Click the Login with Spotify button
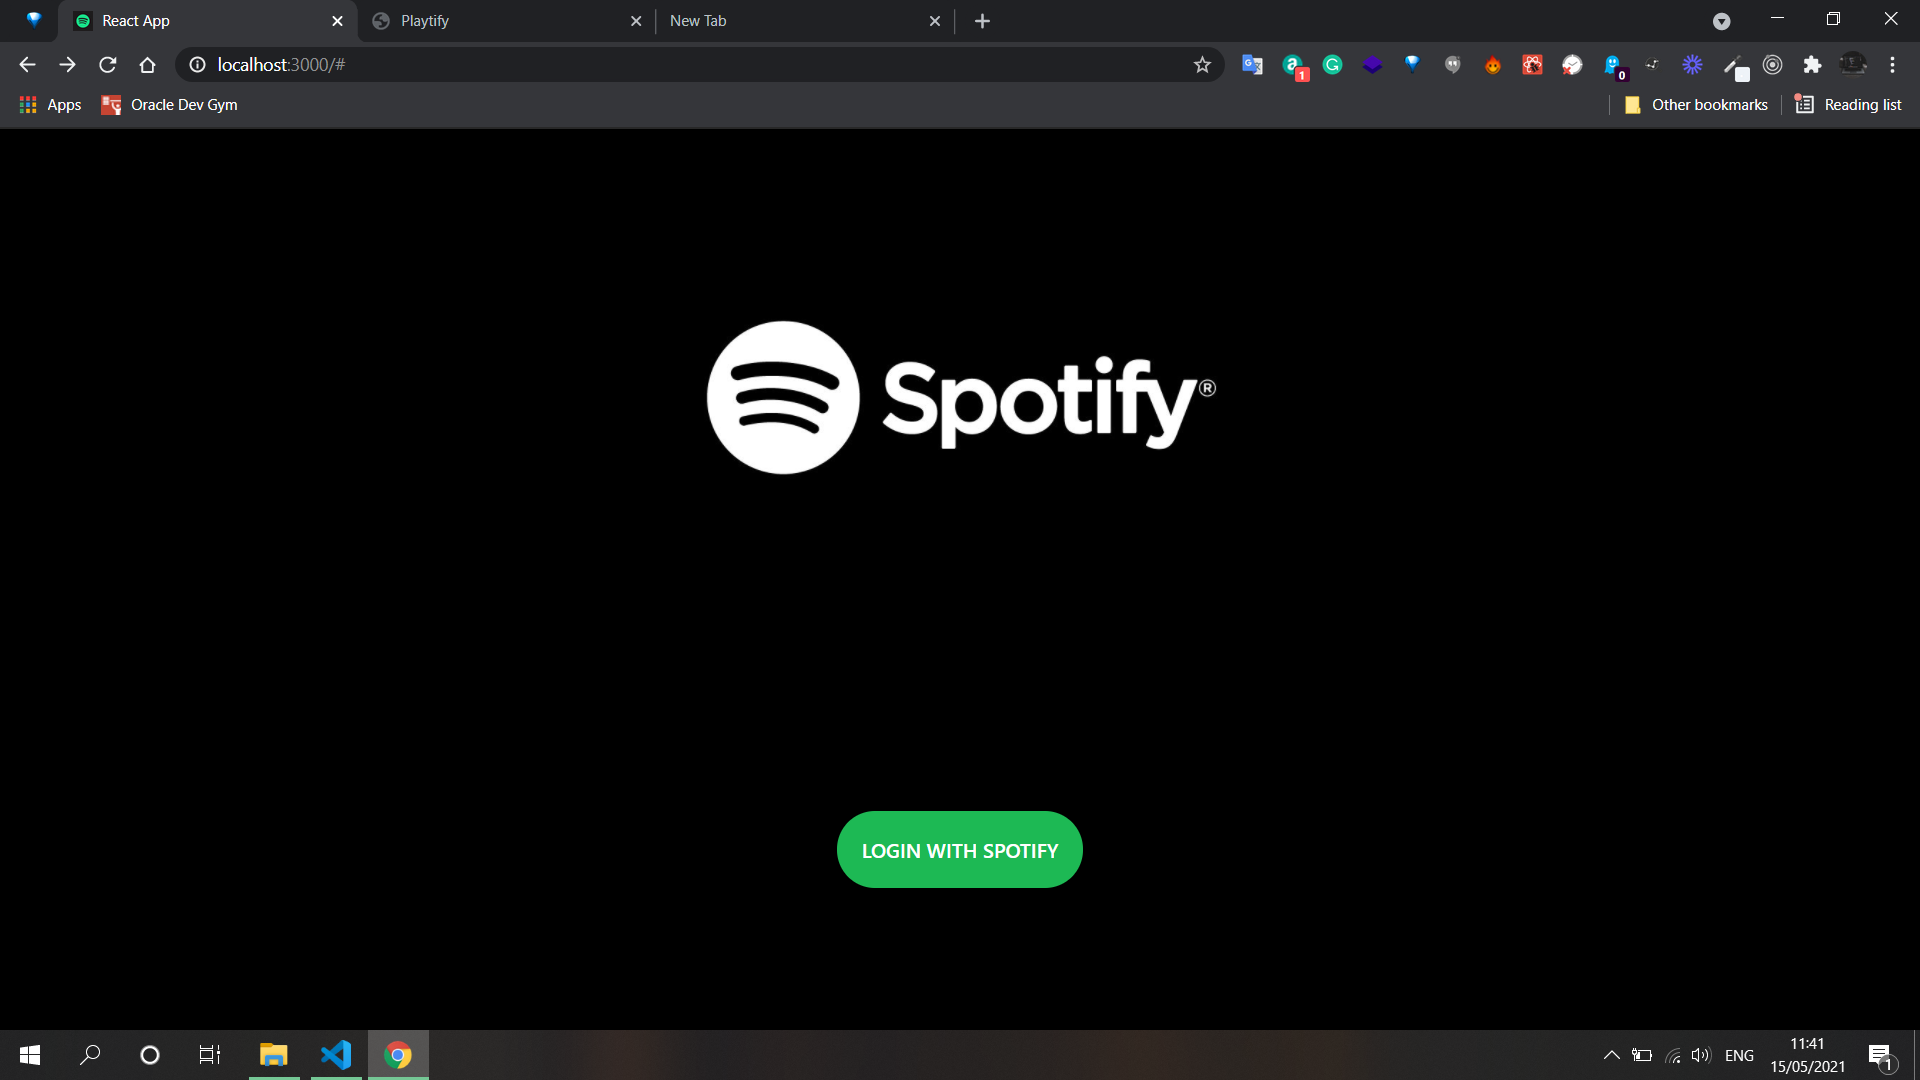1920x1080 pixels. tap(959, 850)
